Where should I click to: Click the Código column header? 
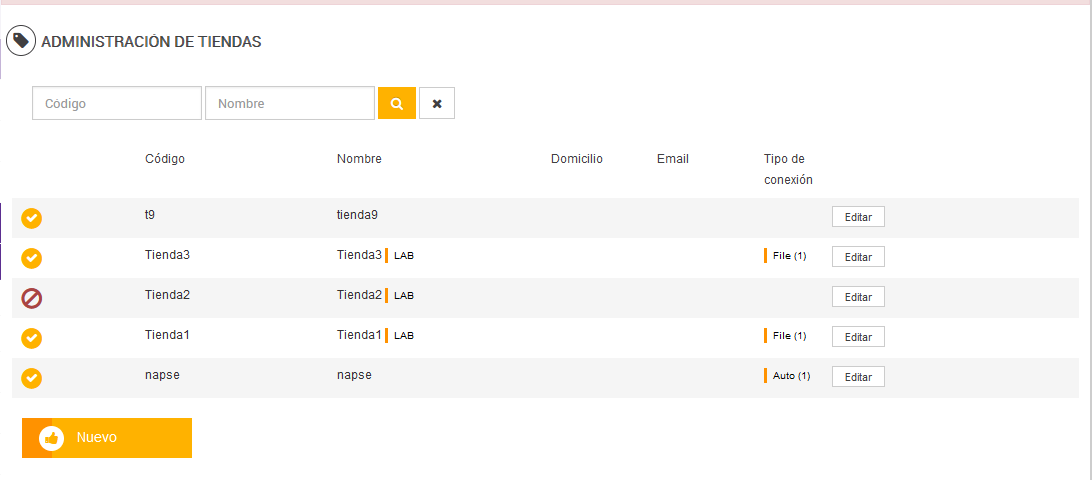(x=165, y=159)
